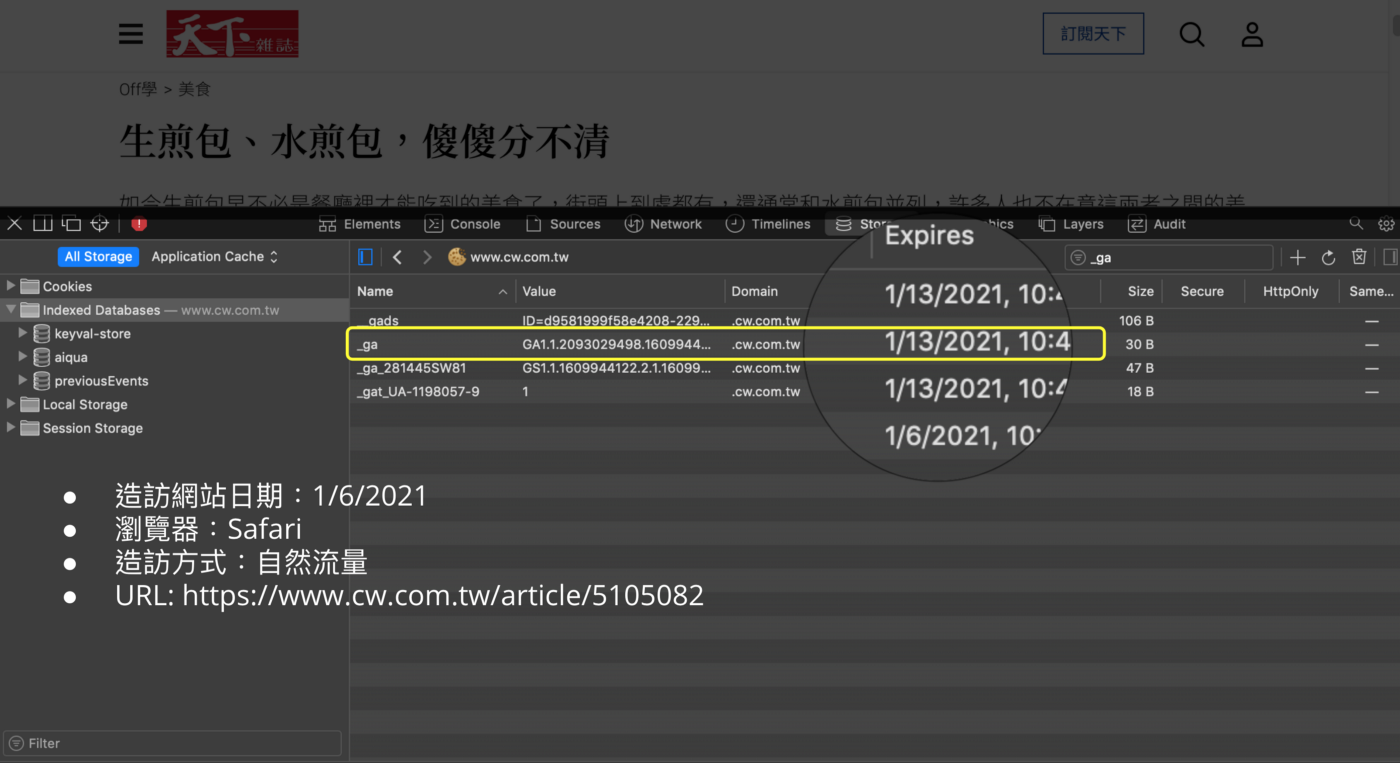Expand the keyval-store database
Screen dimensions: 1400x763
pyautogui.click(x=23, y=333)
